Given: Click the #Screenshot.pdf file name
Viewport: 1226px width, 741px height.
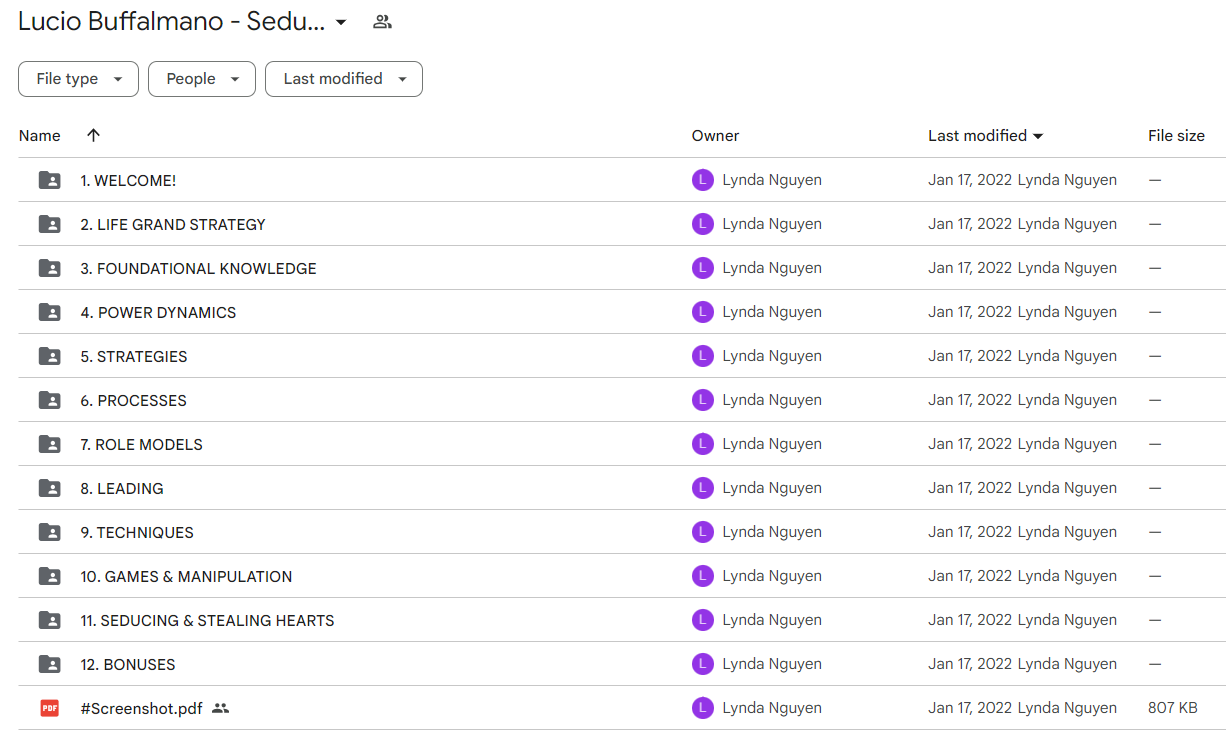Looking at the screenshot, I should 141,709.
